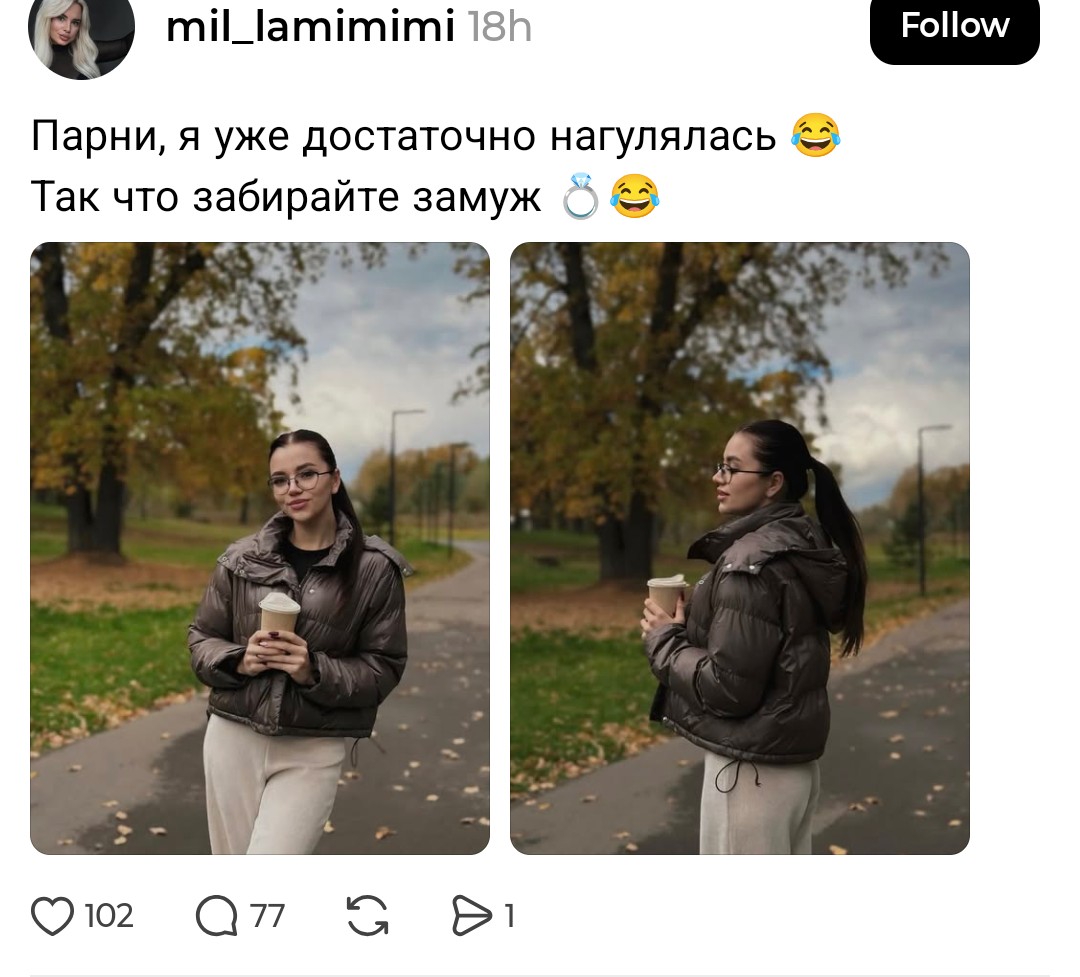This screenshot has height=977, width=1080.
Task: Tap the laughing emoji after 'нагулялась'
Action: [x=816, y=135]
